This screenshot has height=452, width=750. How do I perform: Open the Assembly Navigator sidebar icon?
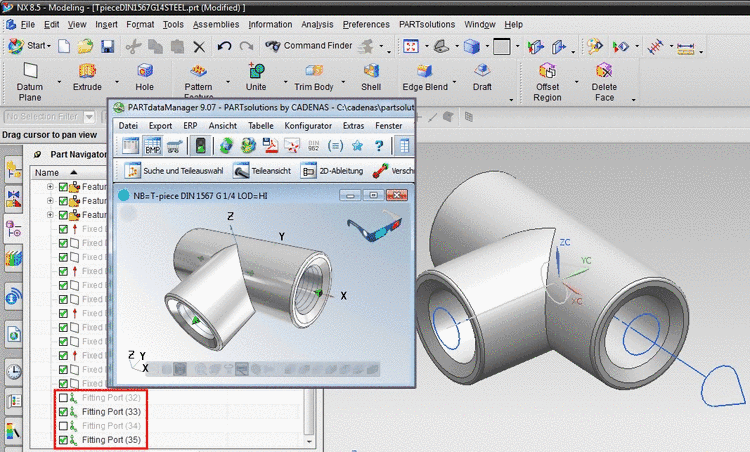click(14, 170)
